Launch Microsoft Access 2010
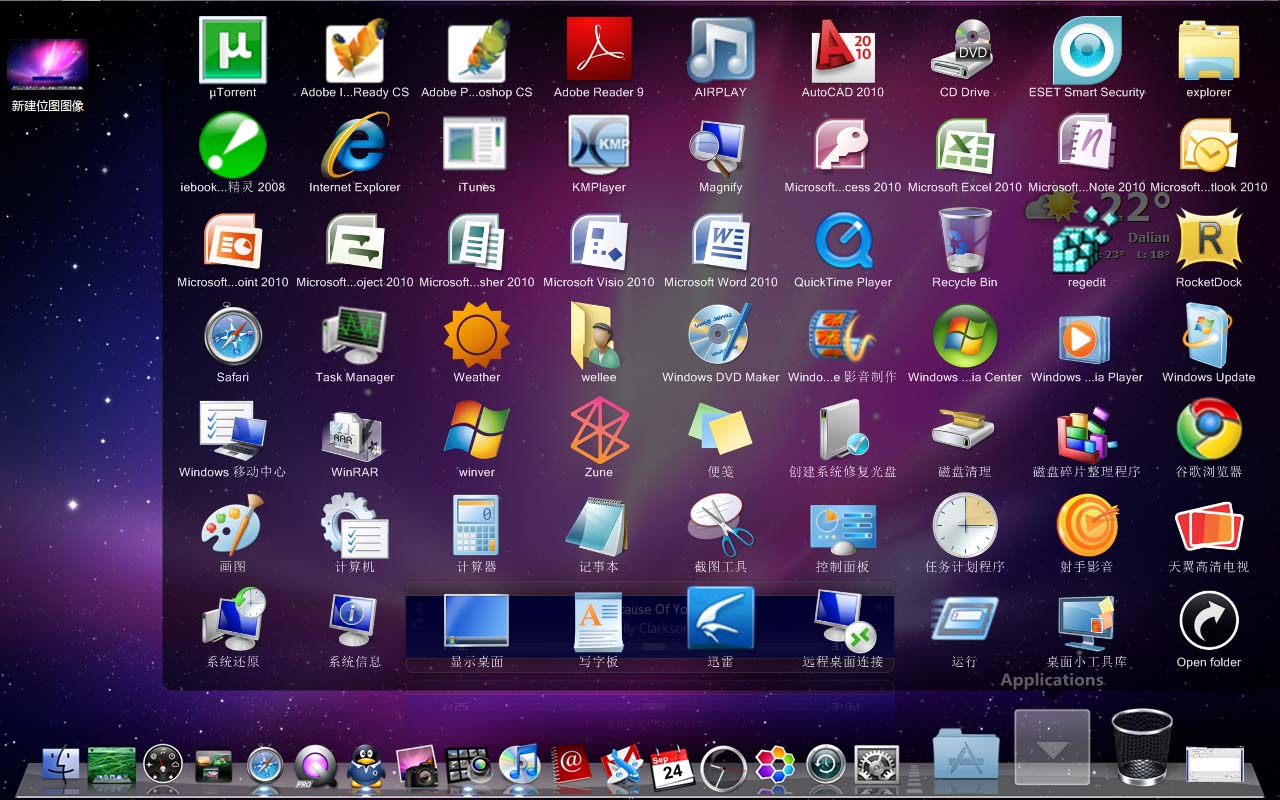 [x=843, y=145]
